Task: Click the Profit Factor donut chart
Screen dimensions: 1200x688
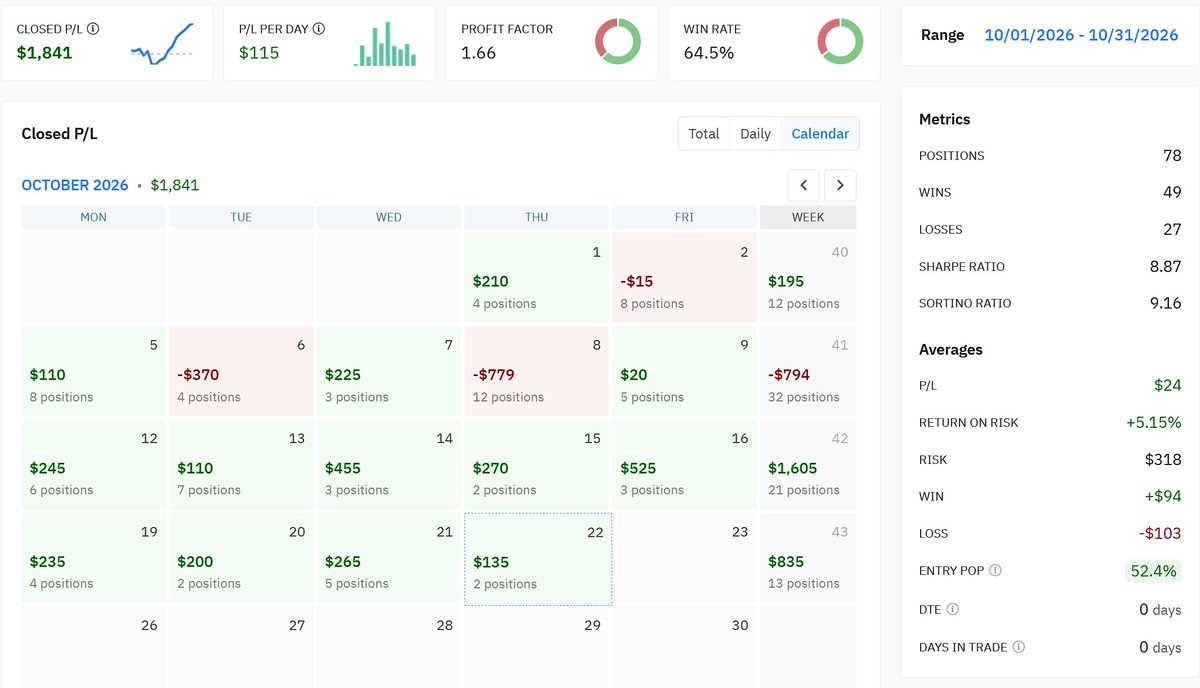Action: 617,42
